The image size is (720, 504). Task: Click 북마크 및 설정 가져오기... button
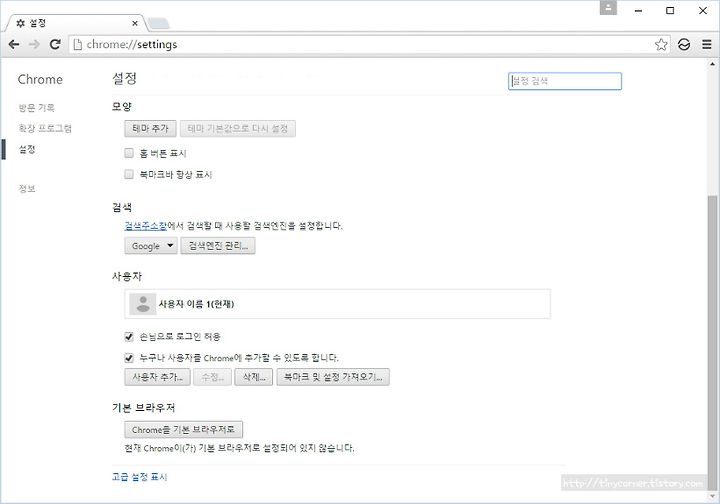tap(333, 377)
